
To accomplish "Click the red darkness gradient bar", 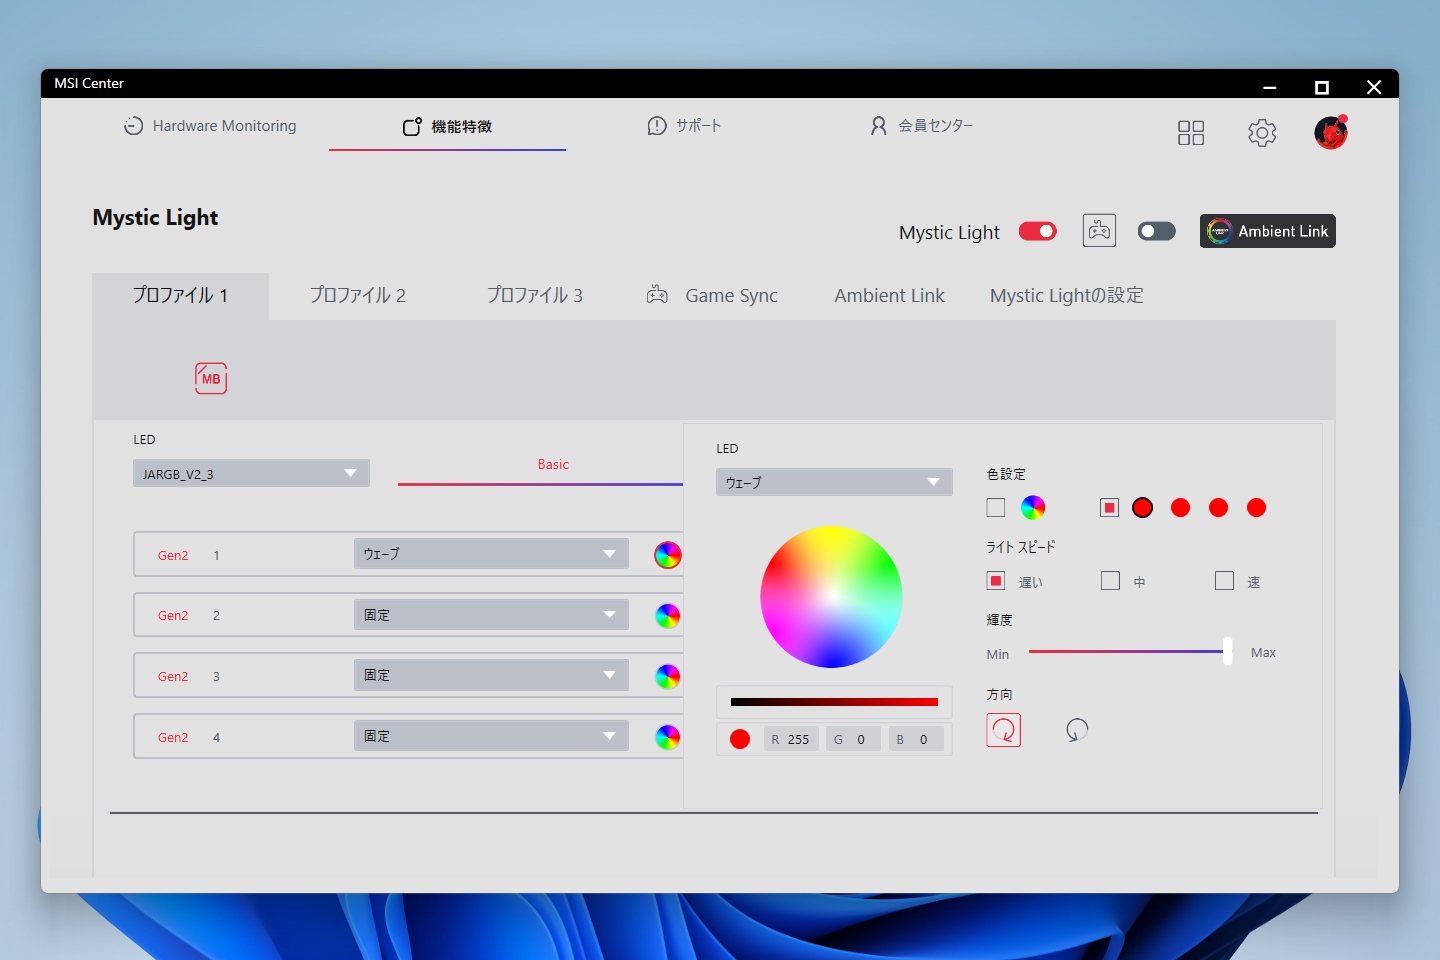I will (834, 702).
